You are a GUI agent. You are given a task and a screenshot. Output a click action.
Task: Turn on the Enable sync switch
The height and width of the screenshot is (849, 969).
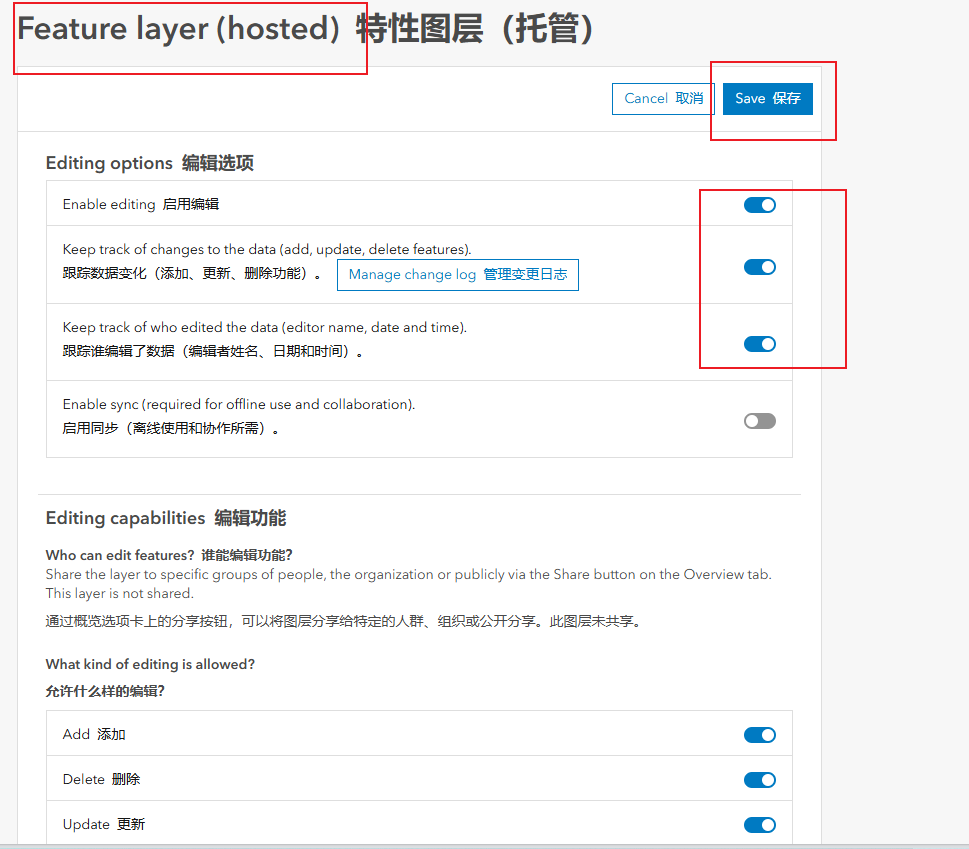click(x=760, y=421)
